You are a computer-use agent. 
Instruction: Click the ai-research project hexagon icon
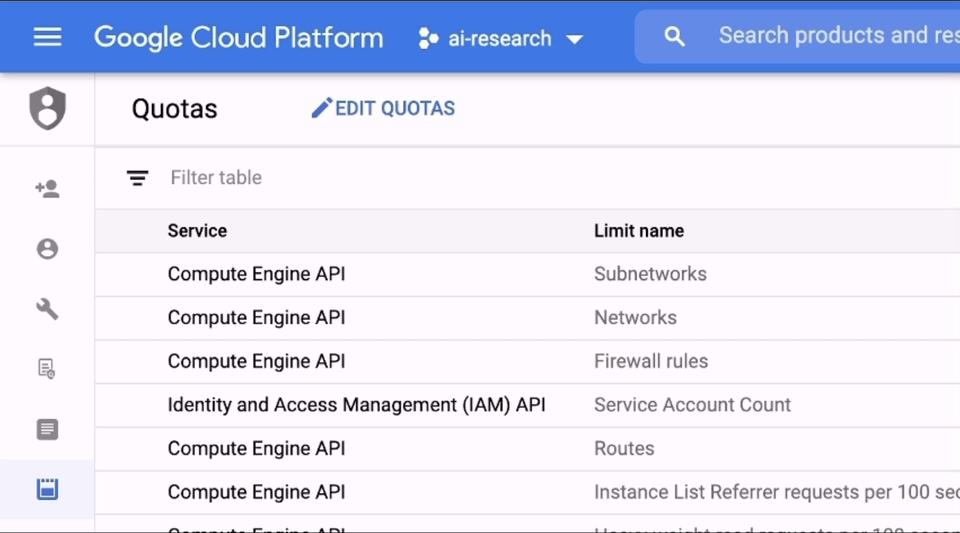(x=428, y=39)
